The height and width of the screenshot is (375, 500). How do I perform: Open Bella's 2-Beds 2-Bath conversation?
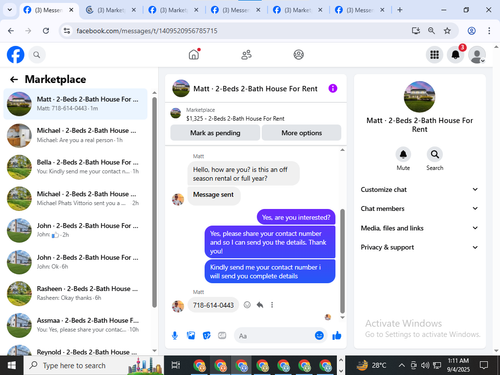(76, 167)
